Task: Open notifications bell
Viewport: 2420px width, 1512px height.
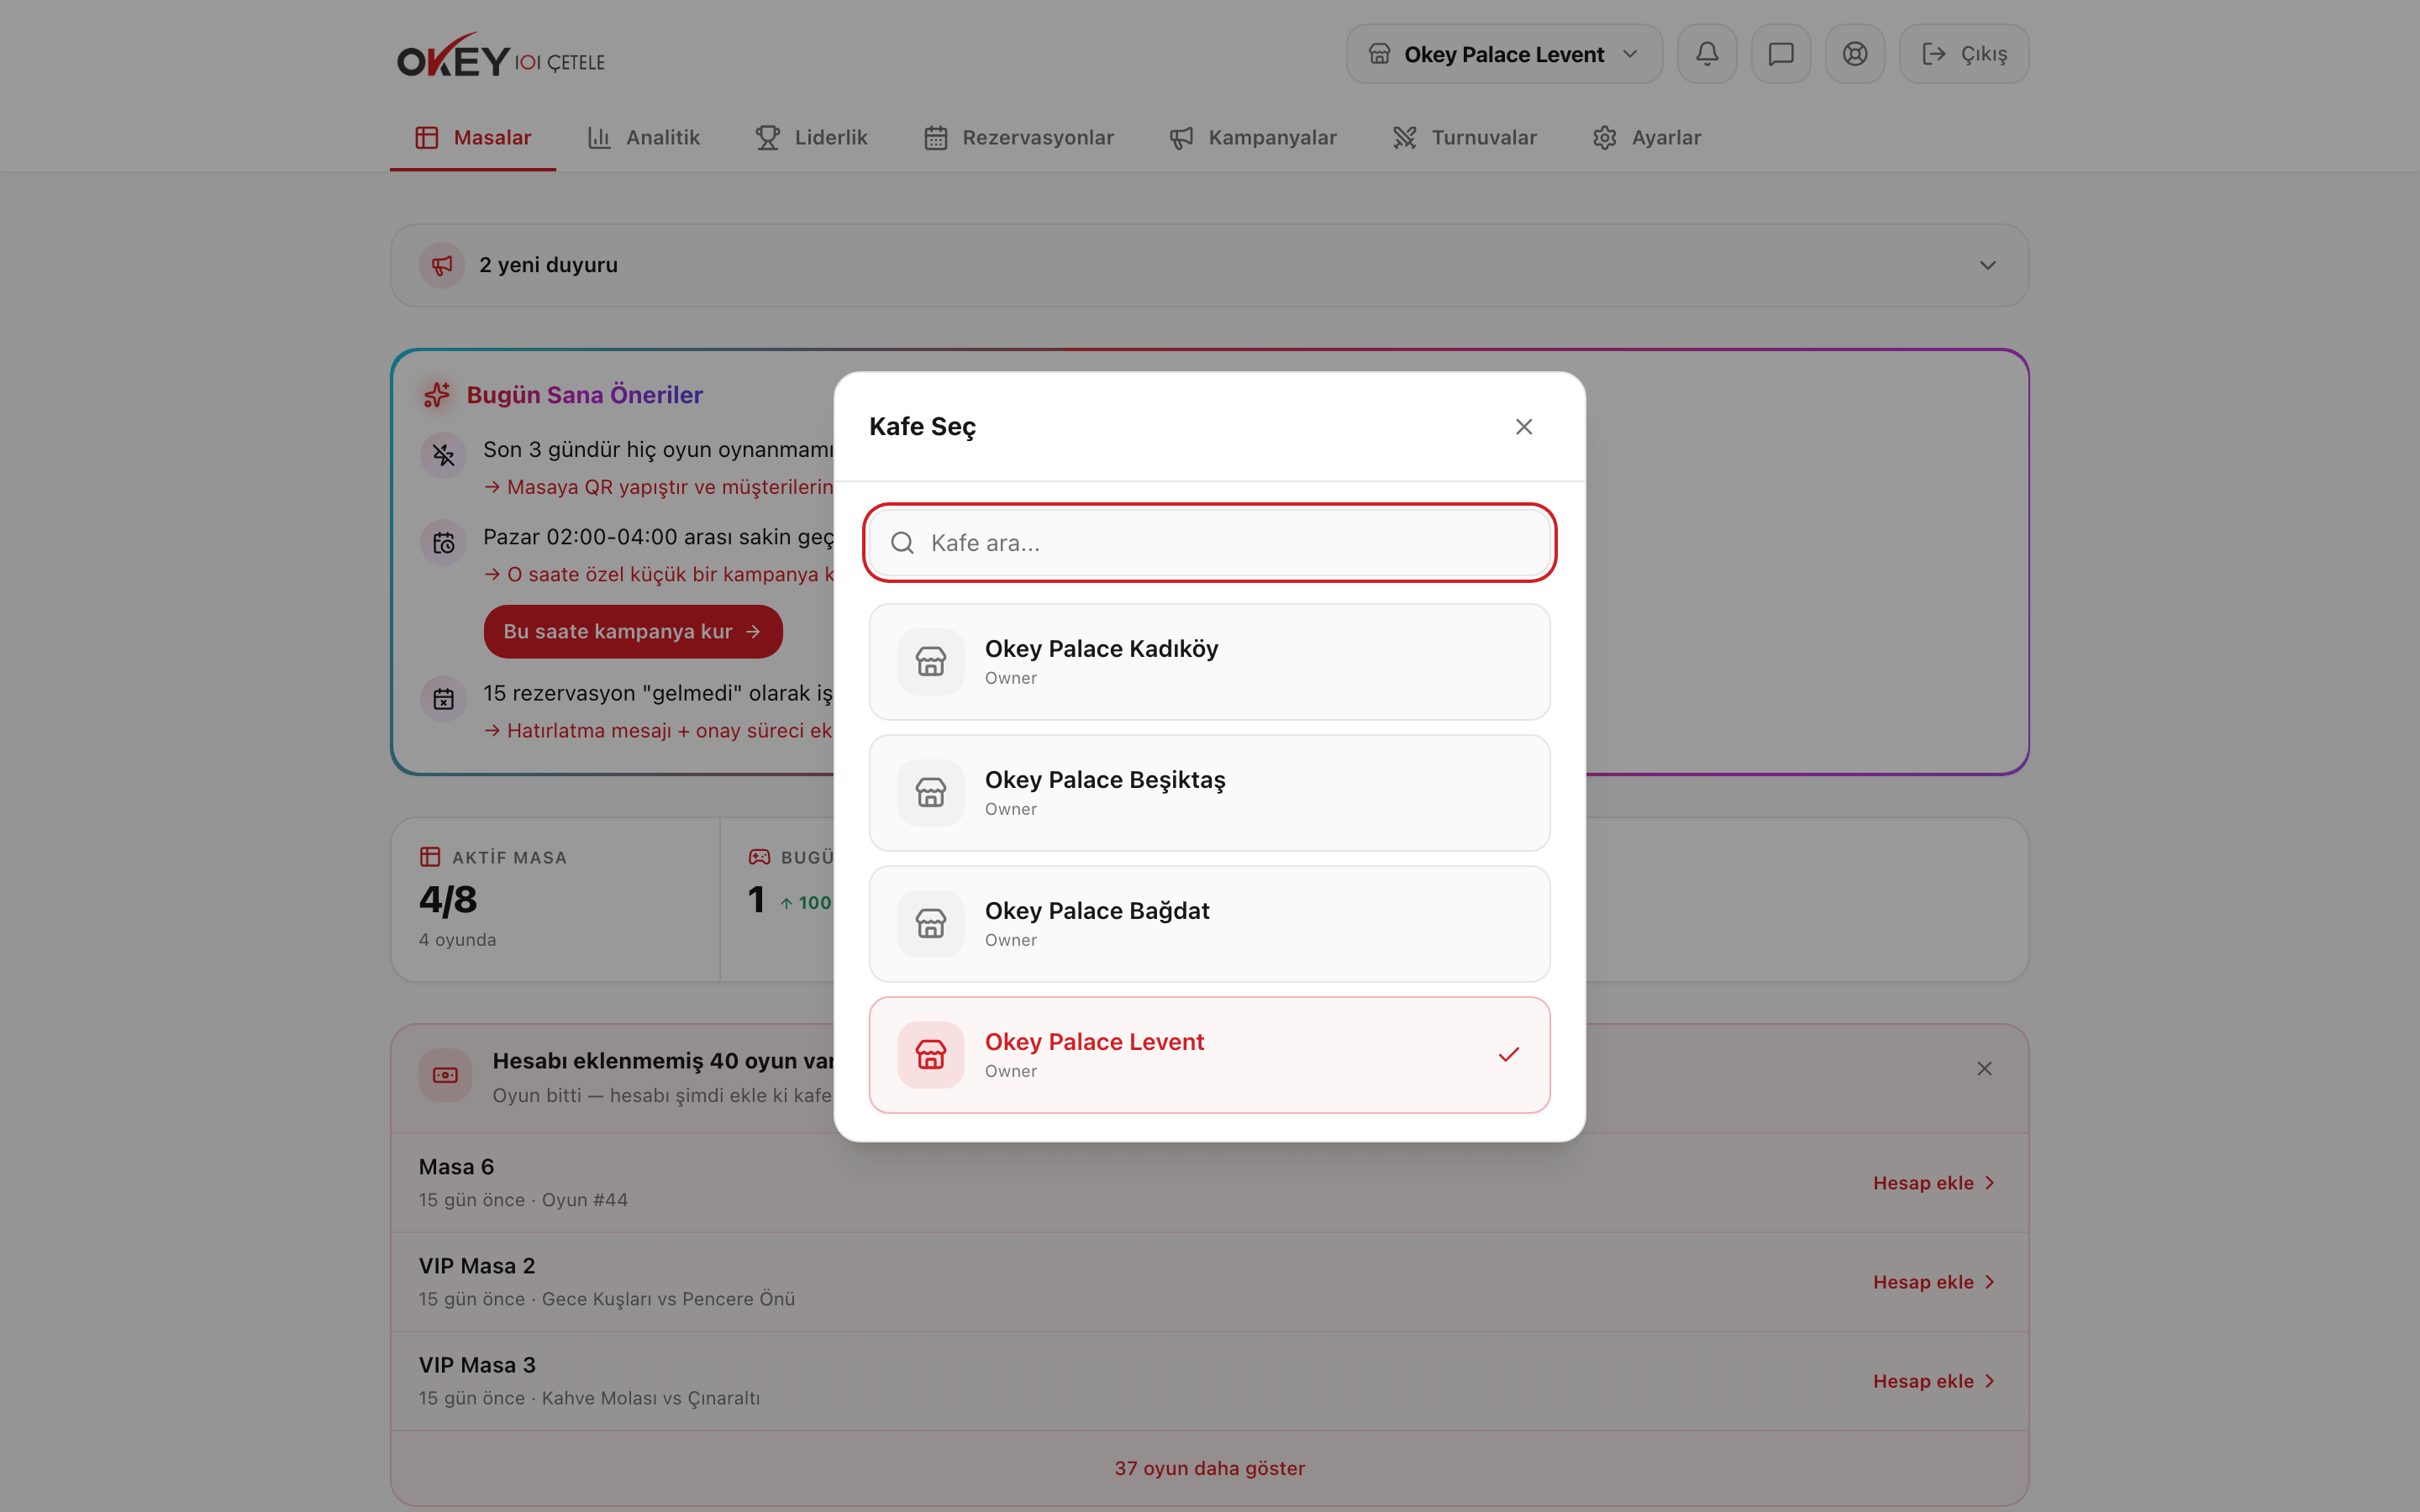Action: tap(1707, 54)
